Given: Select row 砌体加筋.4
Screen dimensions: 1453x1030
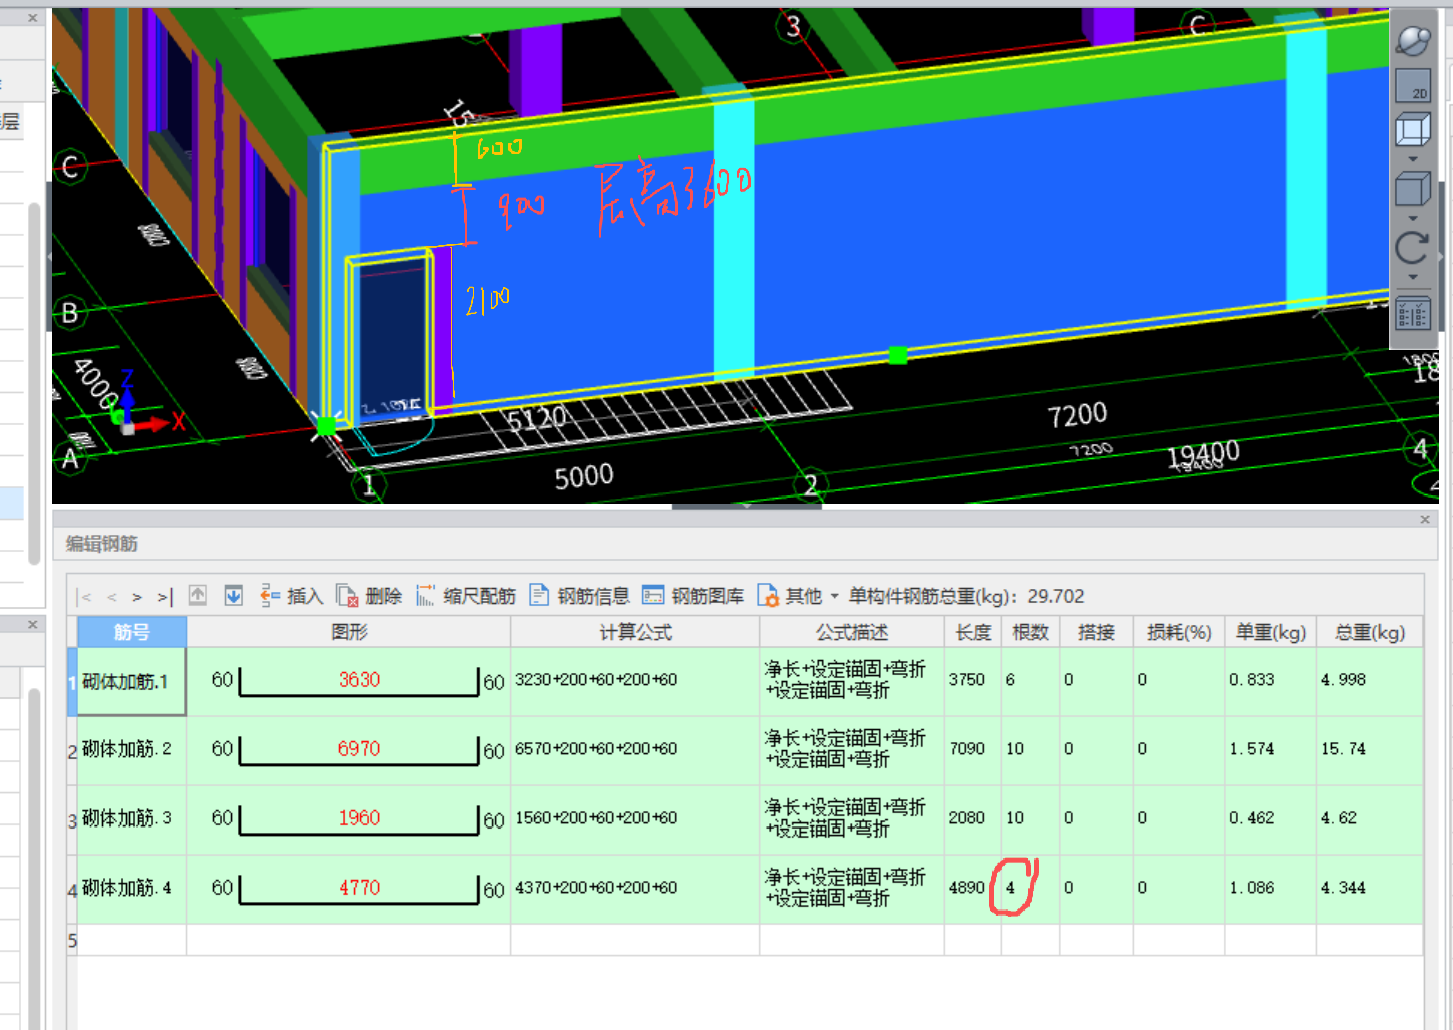Looking at the screenshot, I should pos(131,887).
